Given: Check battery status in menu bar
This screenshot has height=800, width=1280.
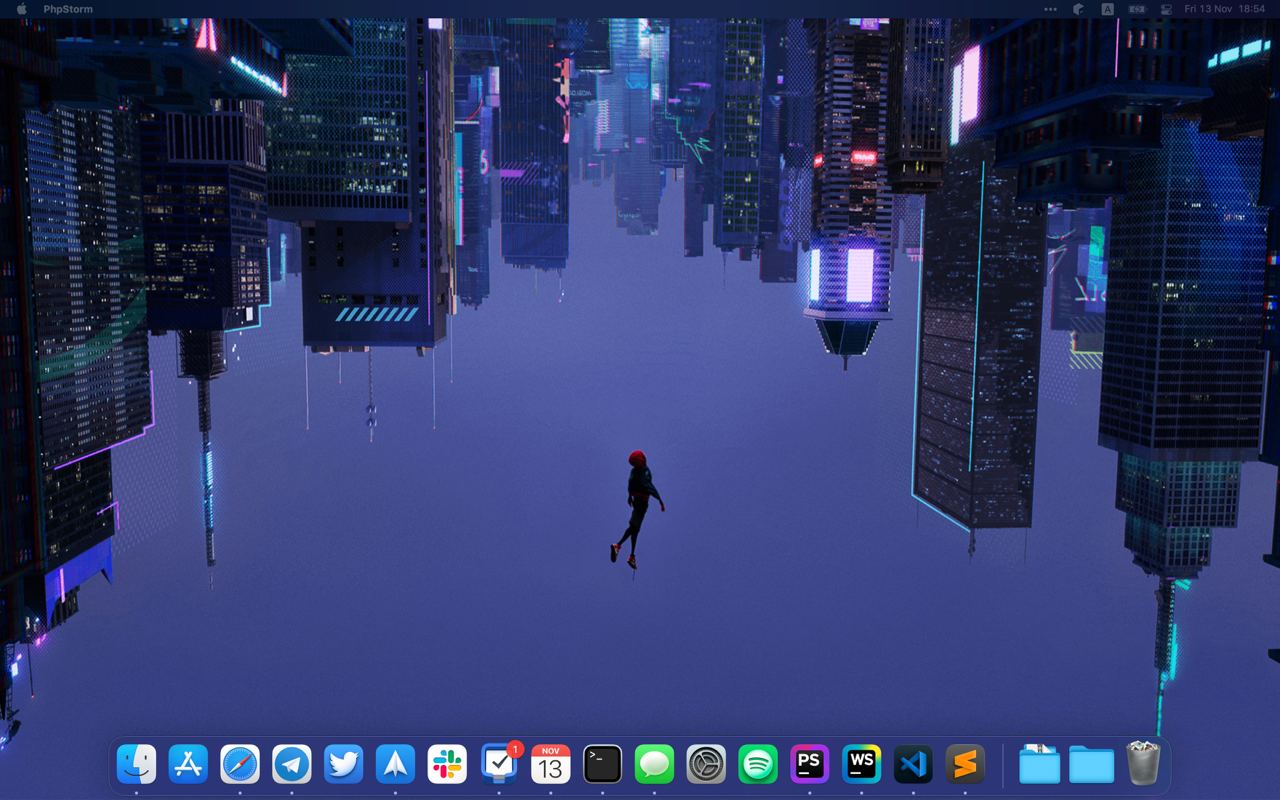Looking at the screenshot, I should [x=1137, y=9].
